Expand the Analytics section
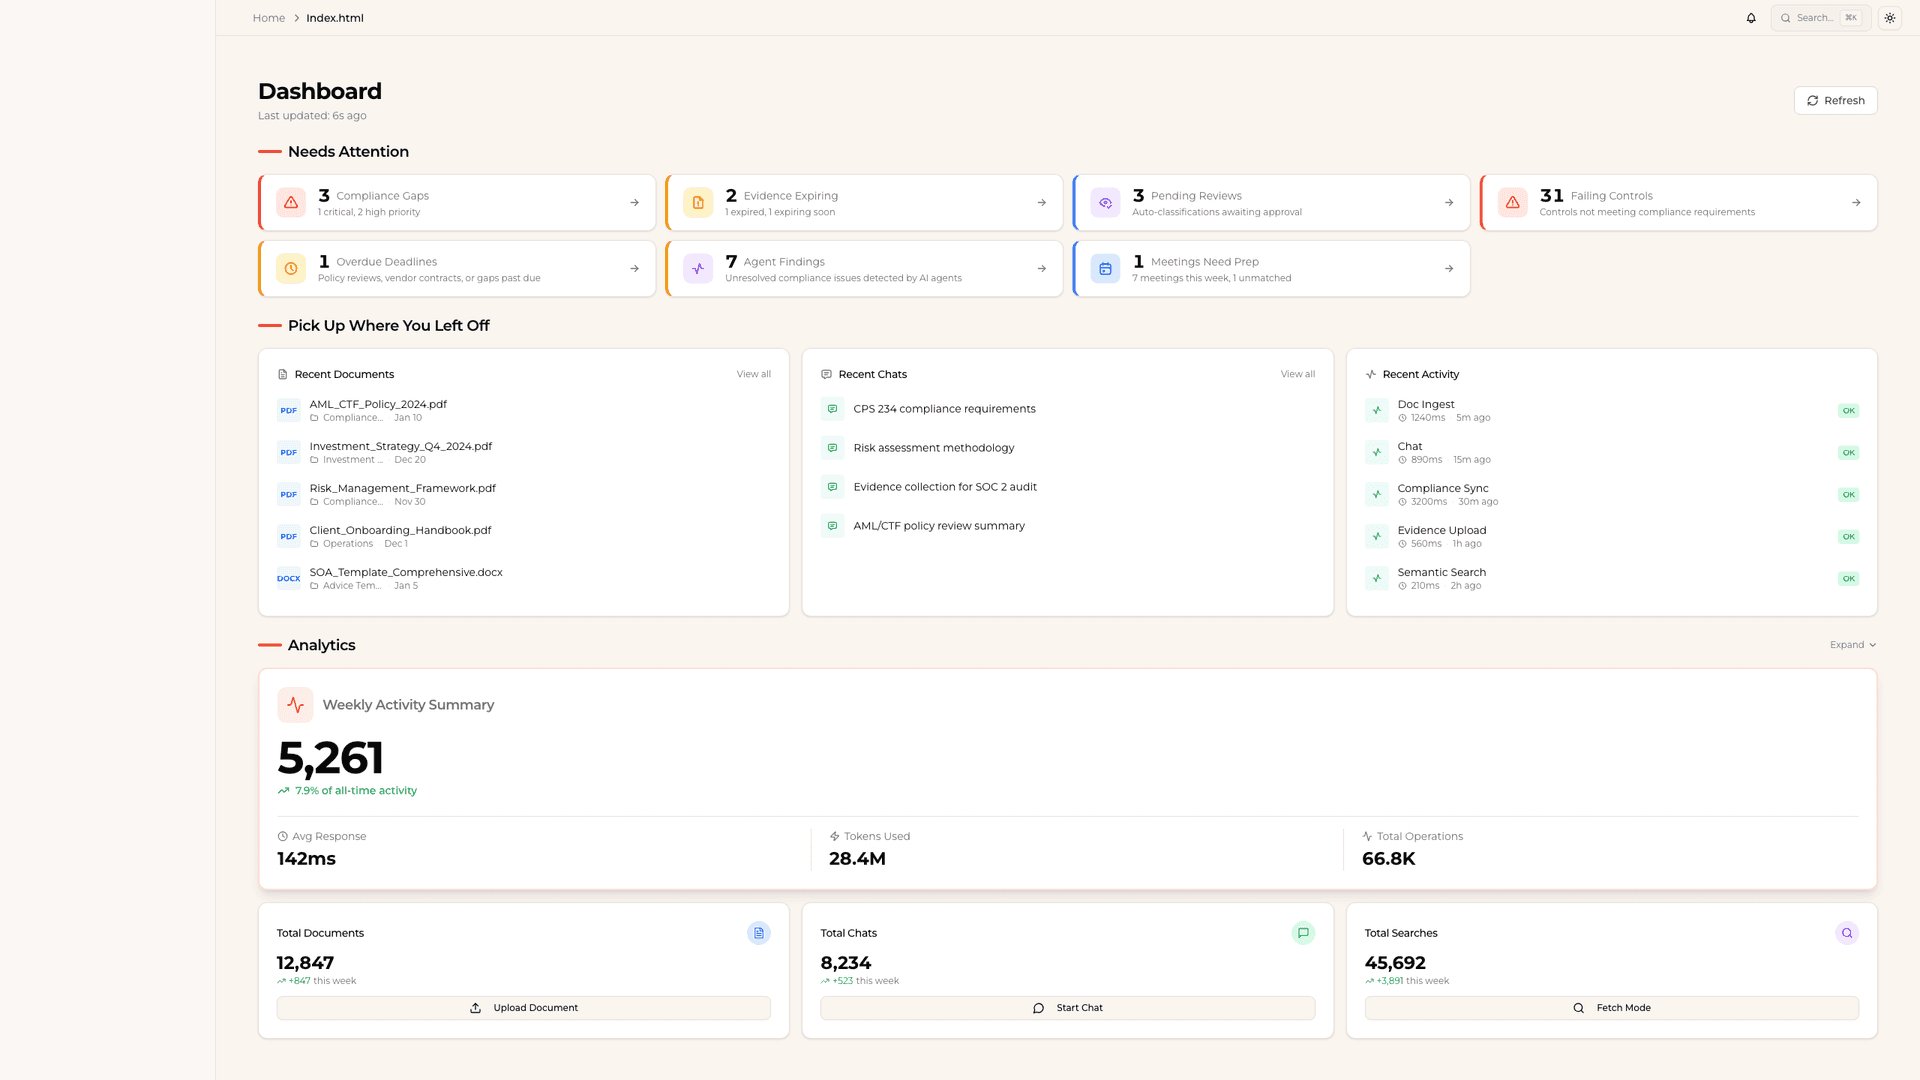 tap(1852, 645)
